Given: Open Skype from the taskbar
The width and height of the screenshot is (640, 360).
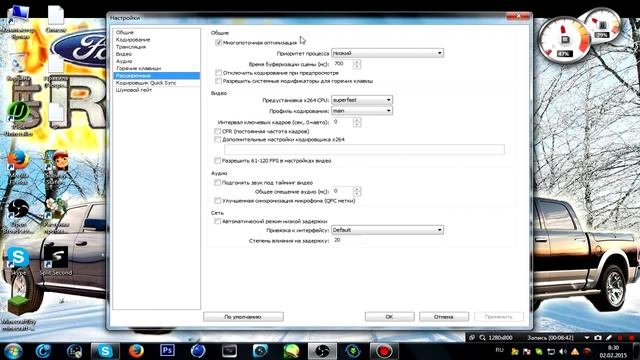Looking at the screenshot, I should 105,351.
